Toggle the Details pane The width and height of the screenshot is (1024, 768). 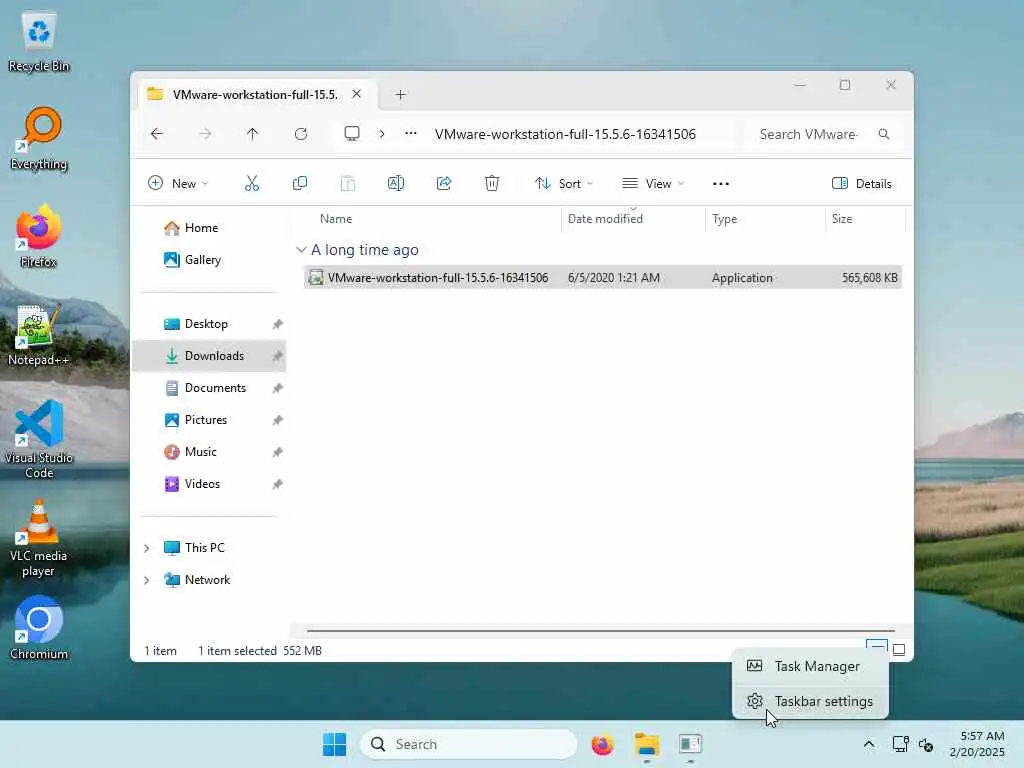pyautogui.click(x=861, y=184)
